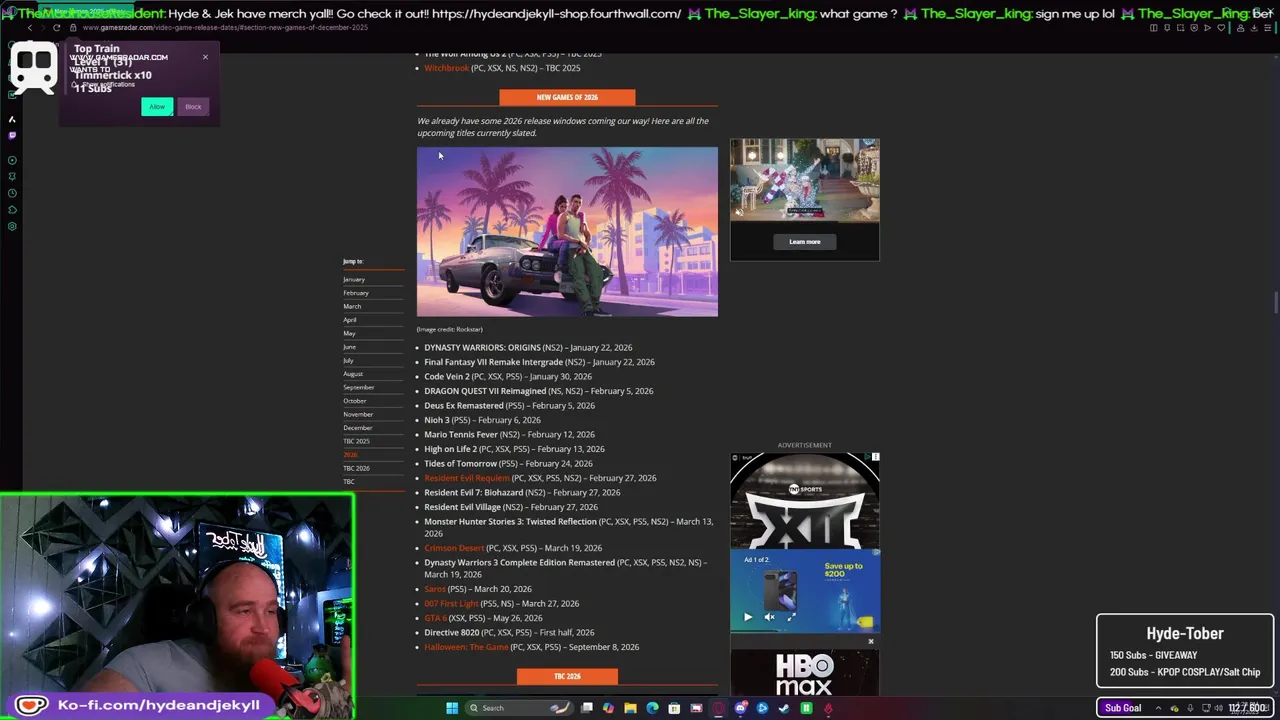The height and width of the screenshot is (720, 1280).
Task: Open Copilot from the taskbar
Action: tap(608, 708)
